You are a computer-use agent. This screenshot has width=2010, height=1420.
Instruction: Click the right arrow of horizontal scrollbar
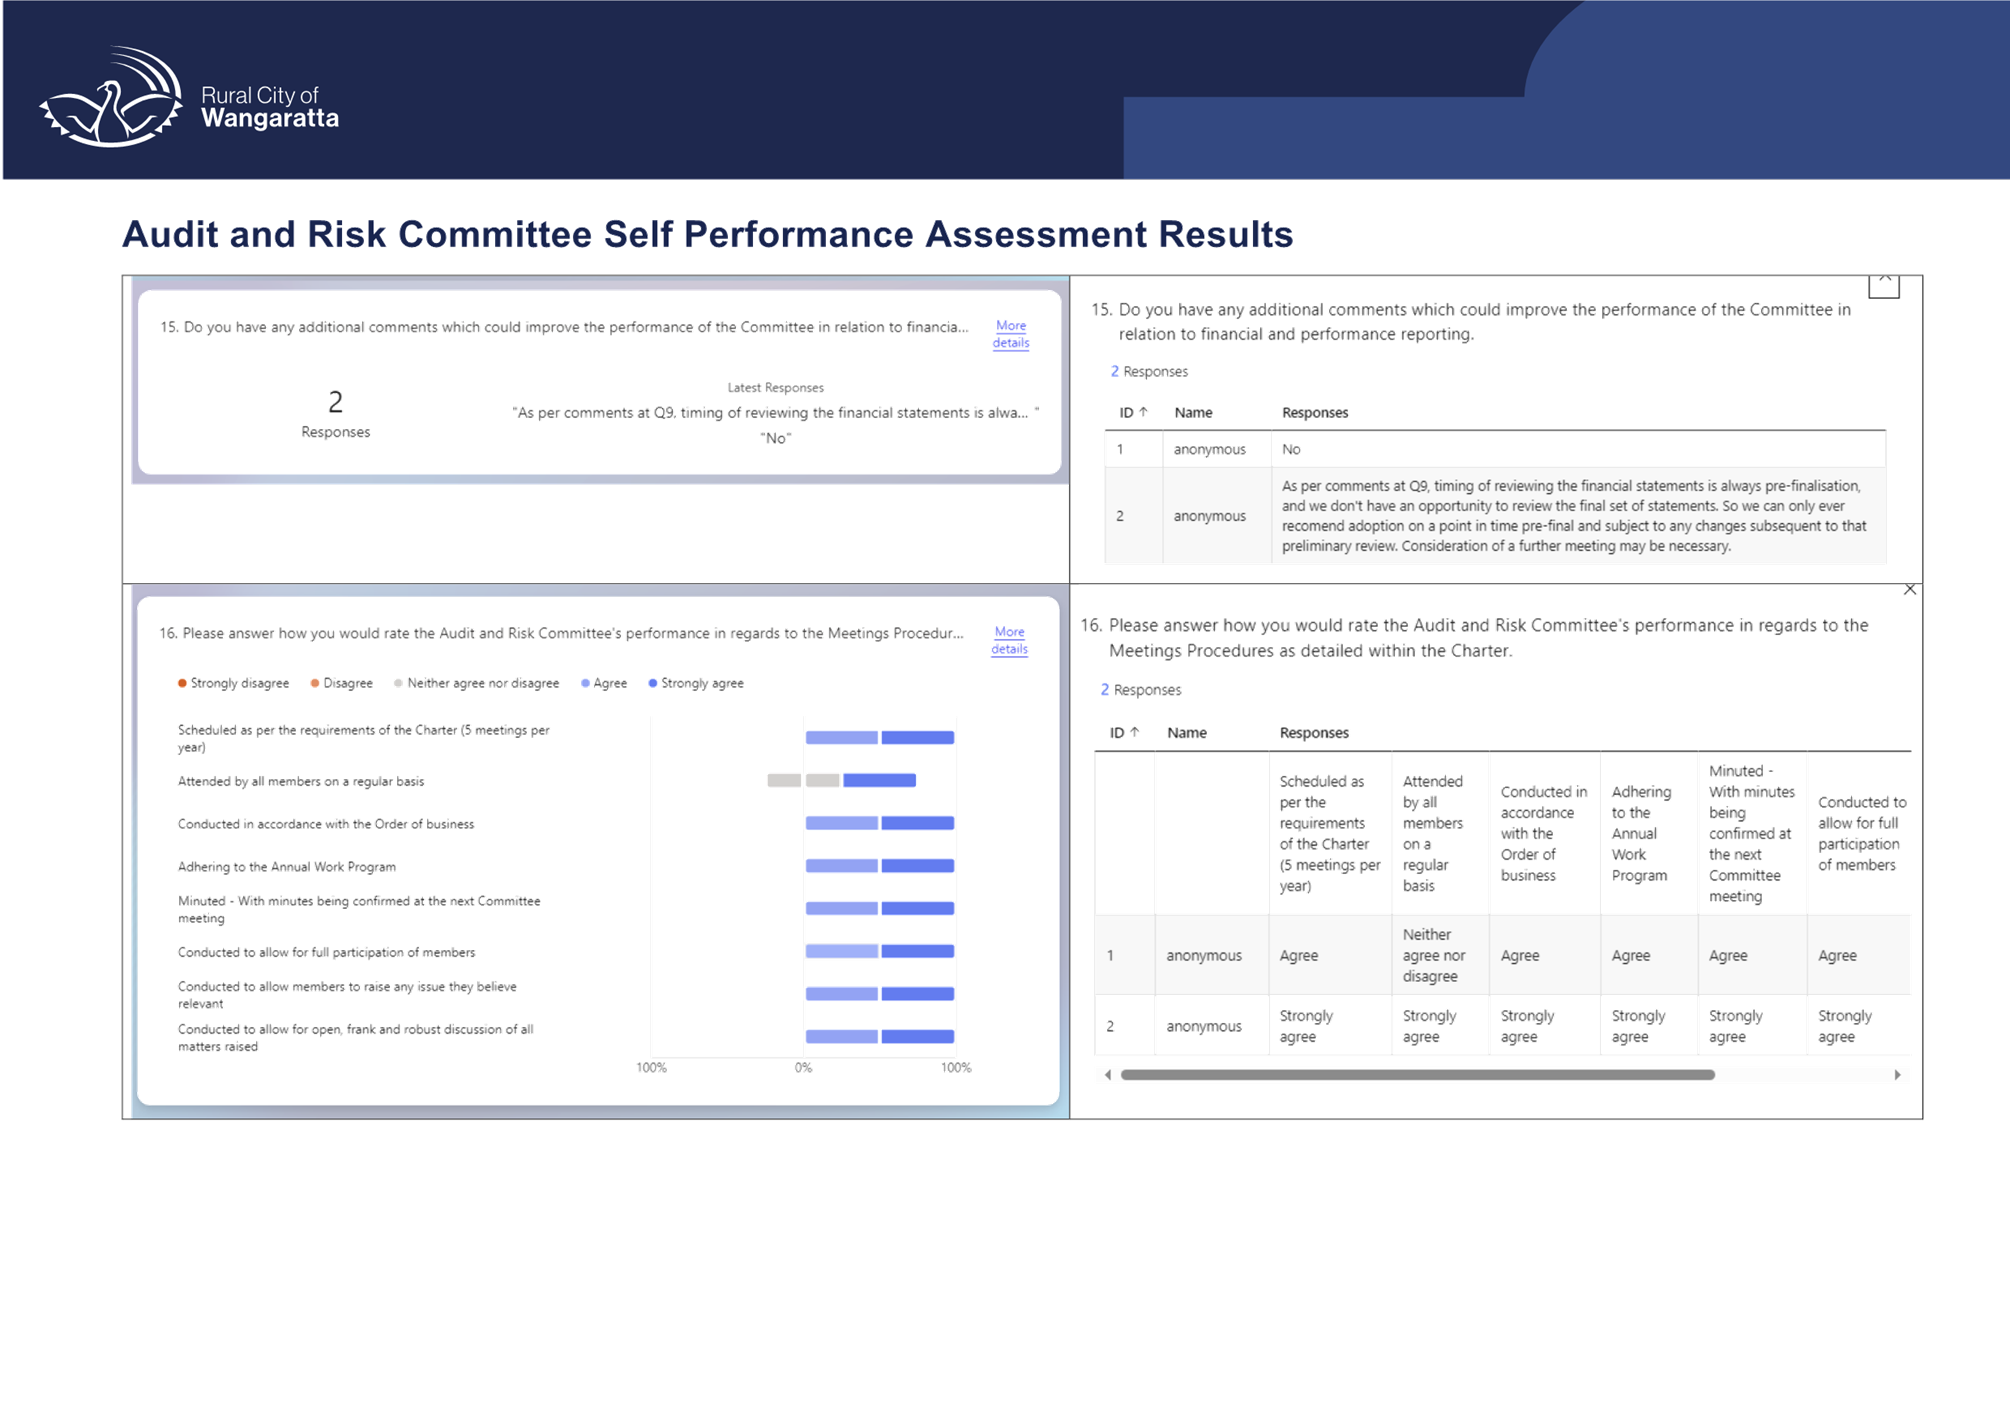1897,1075
